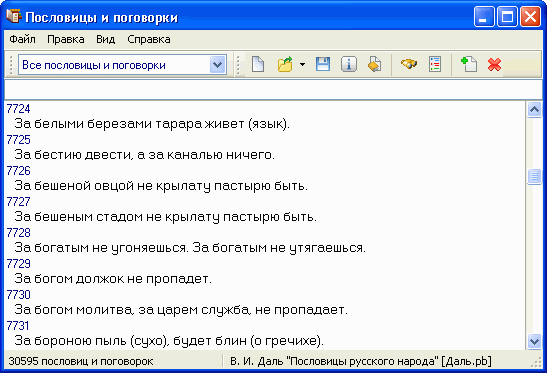Image resolution: width=547 pixels, height=373 pixels.
Task: Click the red X delete icon
Action: click(494, 65)
